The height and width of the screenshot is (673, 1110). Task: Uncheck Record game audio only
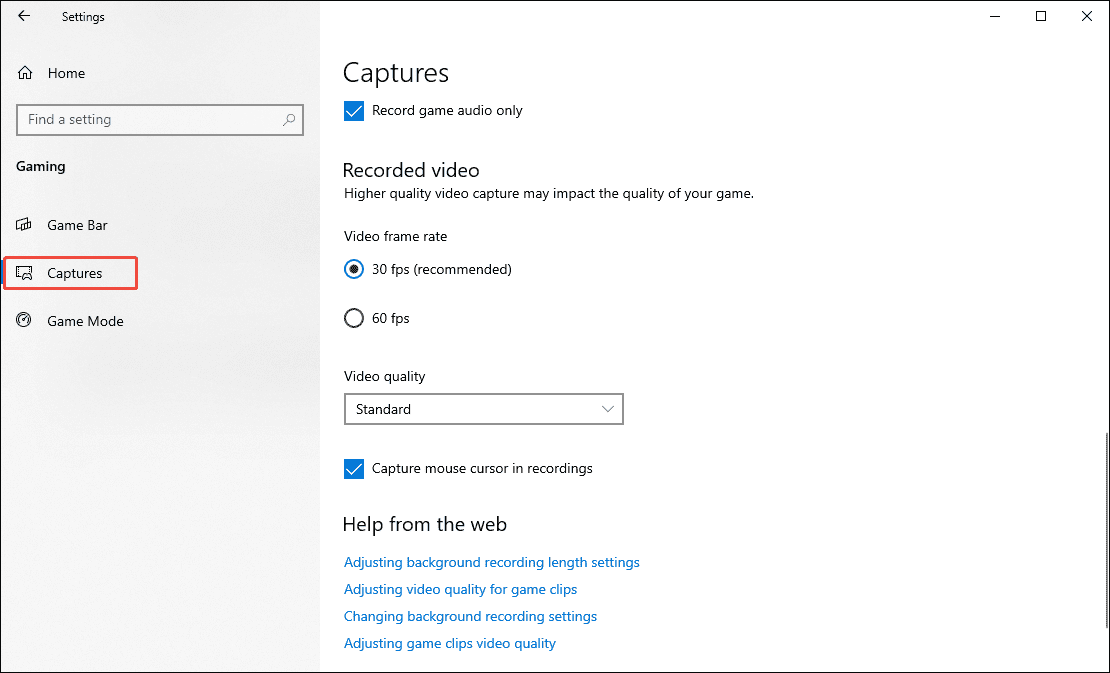[x=353, y=110]
